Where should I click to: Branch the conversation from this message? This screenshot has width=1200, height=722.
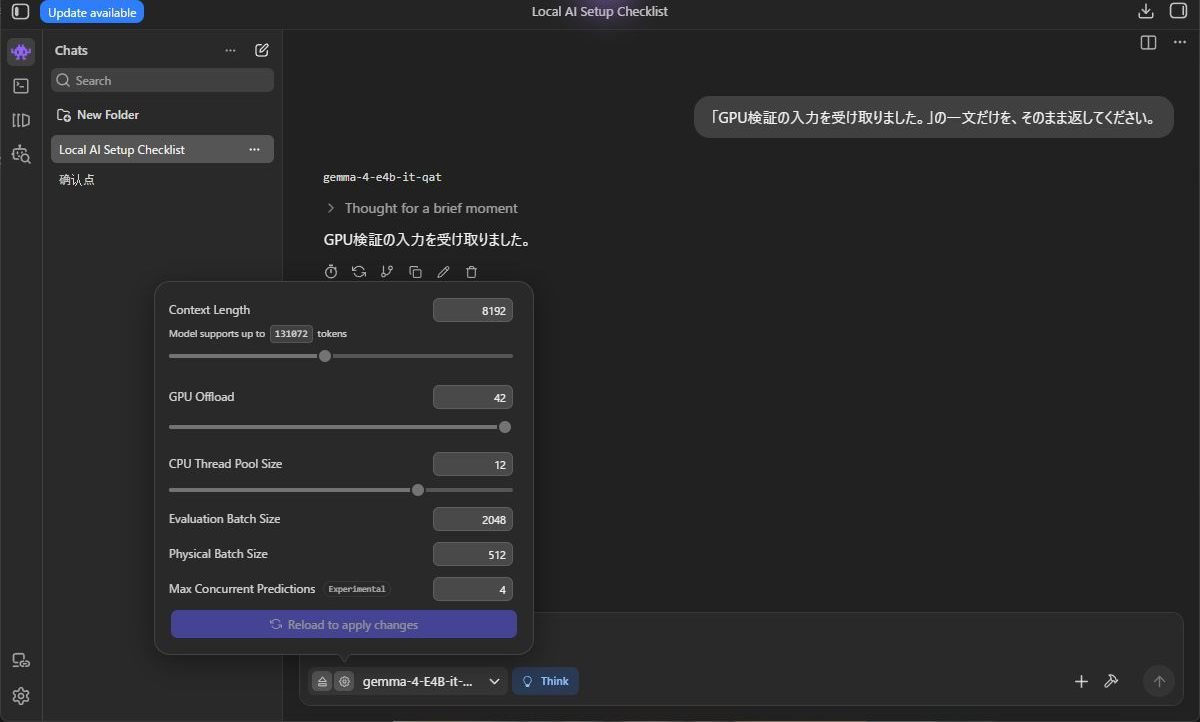387,271
